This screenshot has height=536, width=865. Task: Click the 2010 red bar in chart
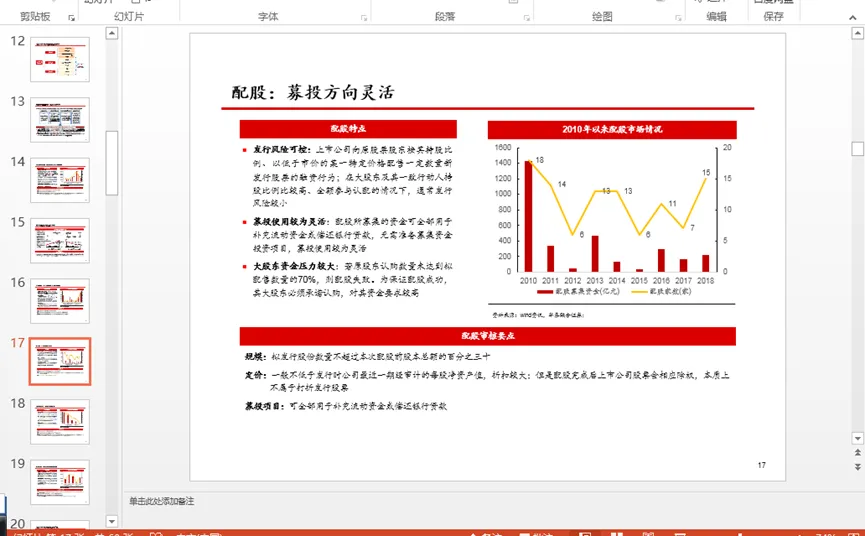[528, 216]
